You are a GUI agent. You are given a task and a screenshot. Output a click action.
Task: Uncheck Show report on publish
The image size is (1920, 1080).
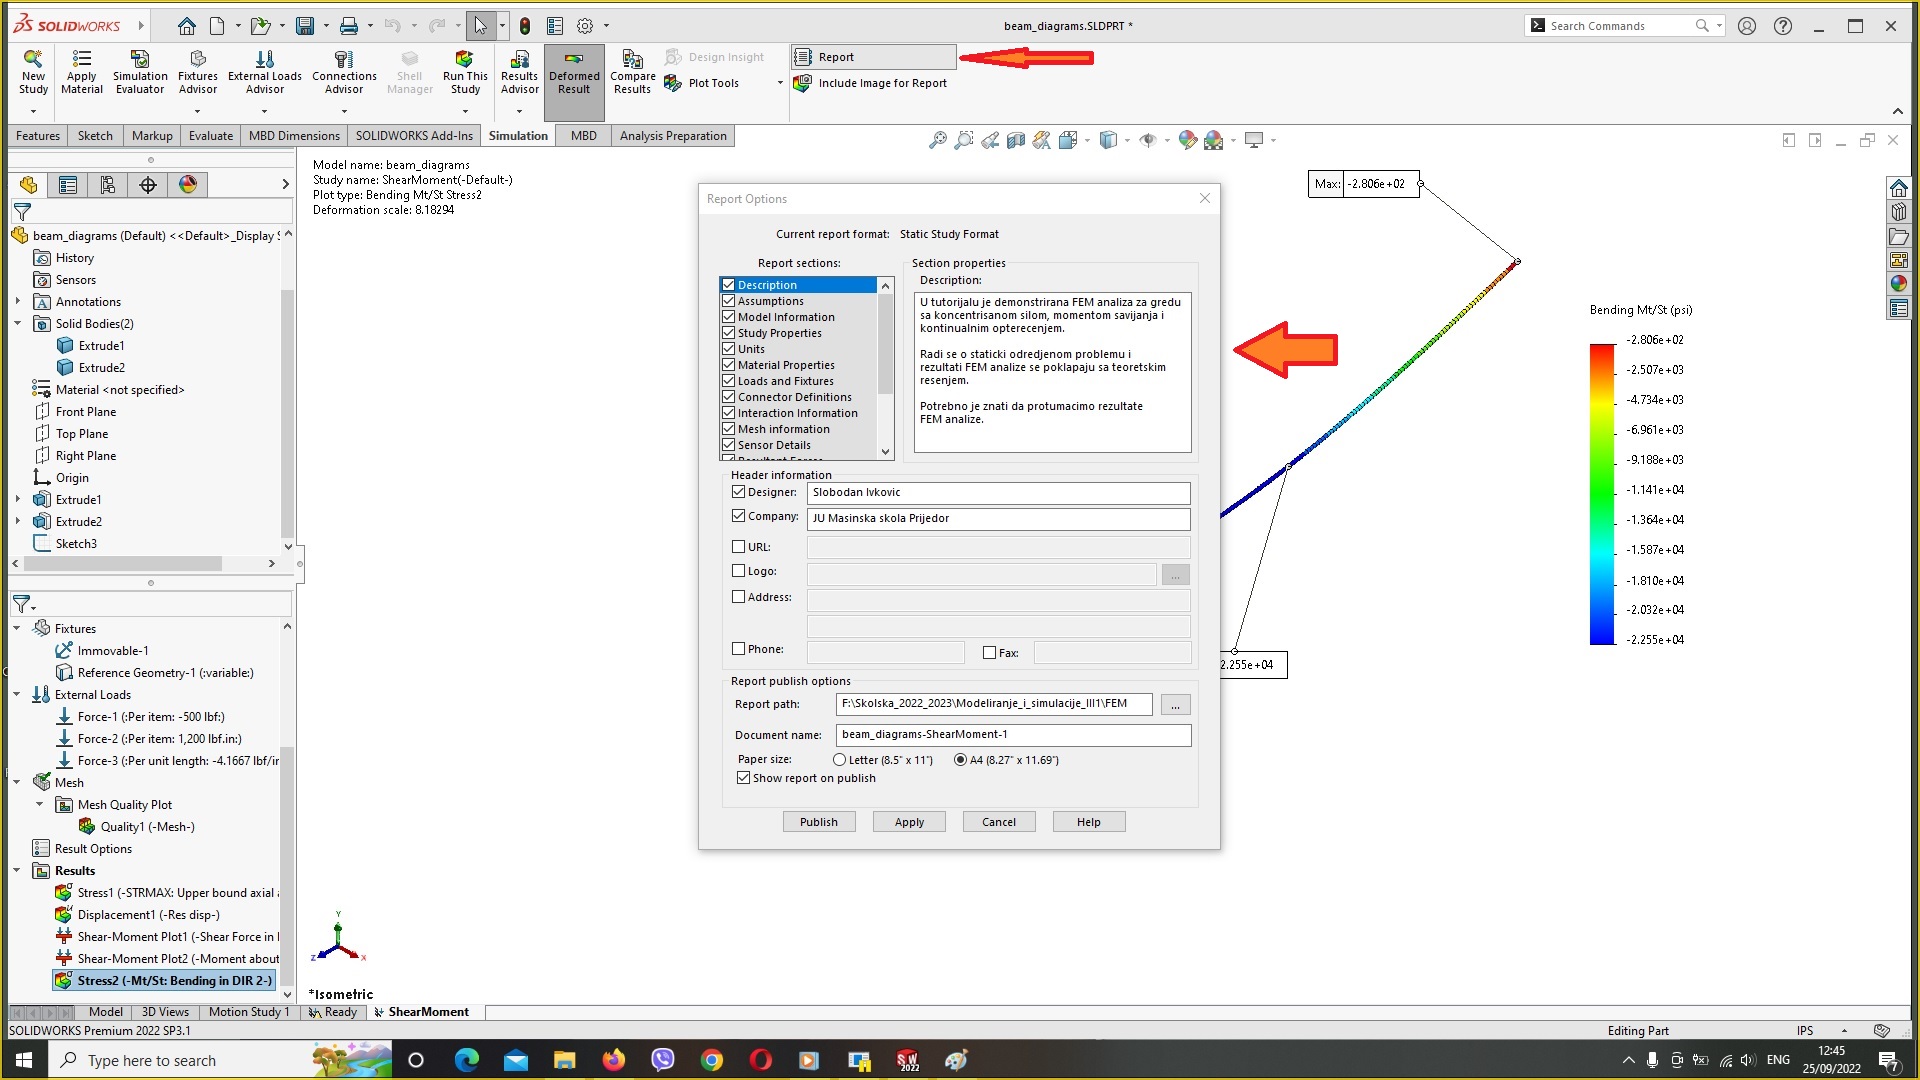pyautogui.click(x=743, y=778)
